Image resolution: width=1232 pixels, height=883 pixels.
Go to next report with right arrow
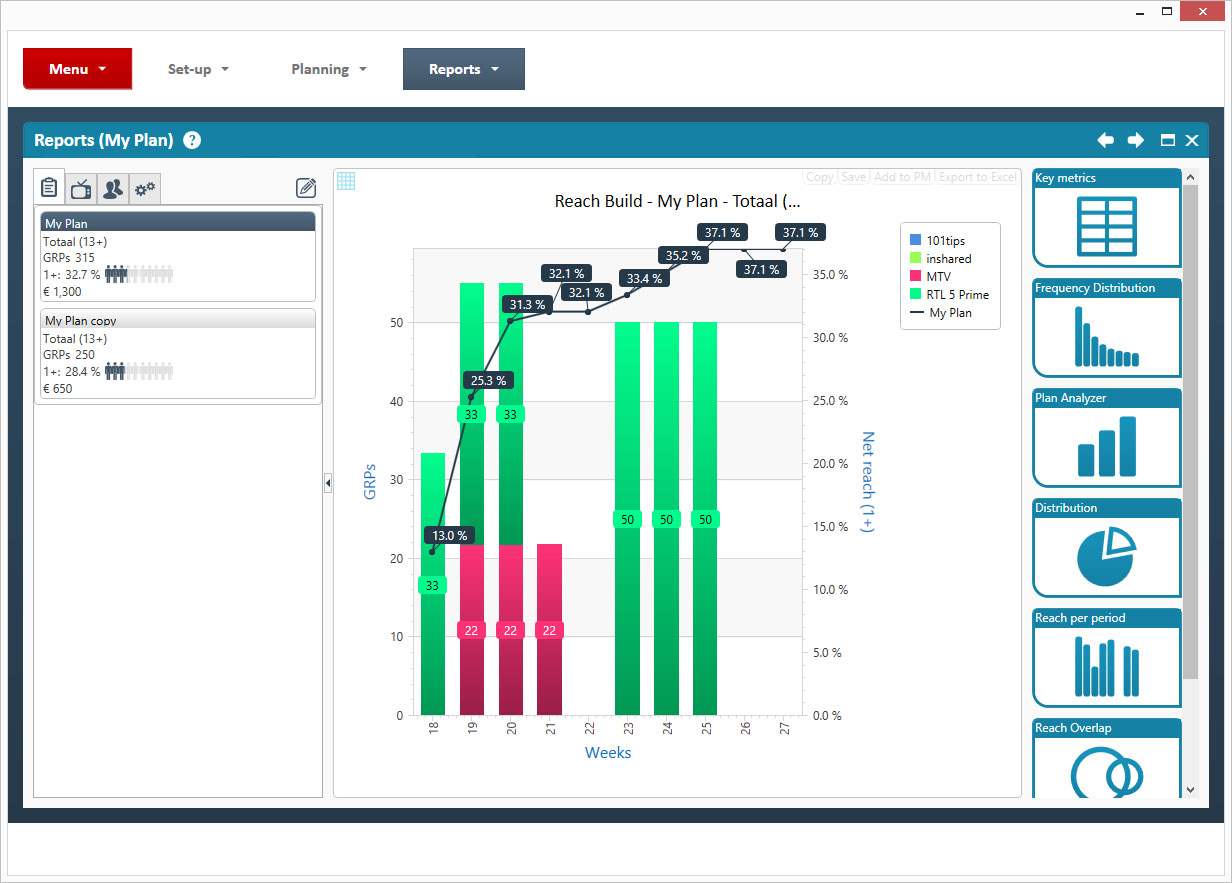click(x=1135, y=140)
